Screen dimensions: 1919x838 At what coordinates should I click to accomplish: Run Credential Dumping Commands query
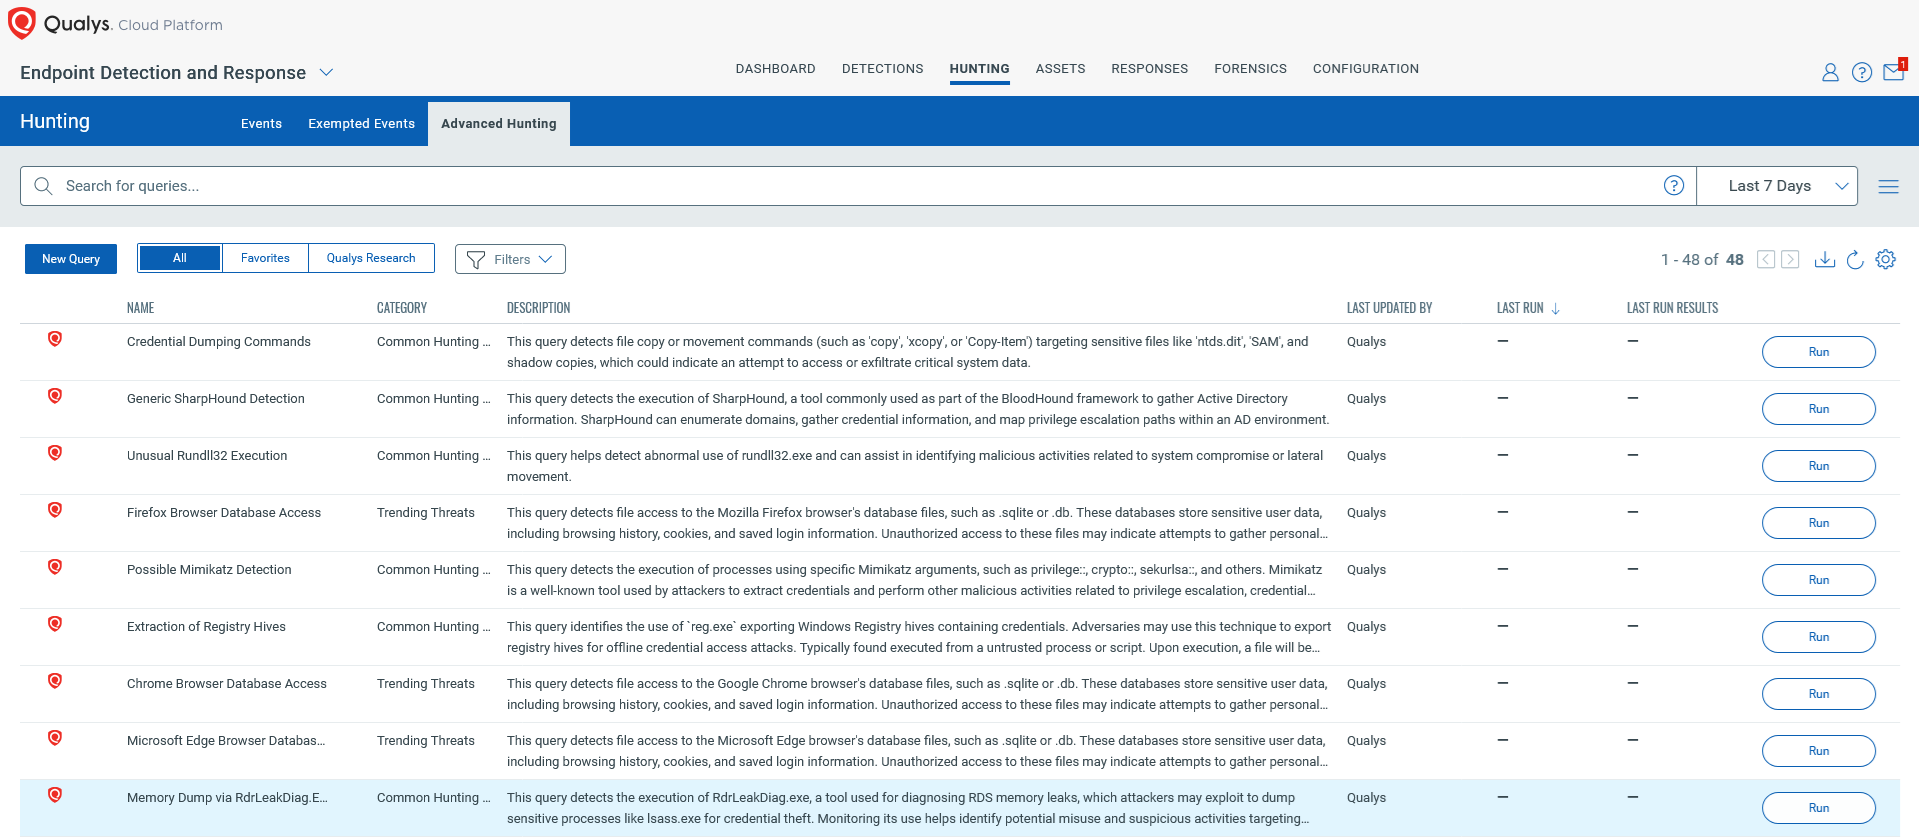(1818, 352)
